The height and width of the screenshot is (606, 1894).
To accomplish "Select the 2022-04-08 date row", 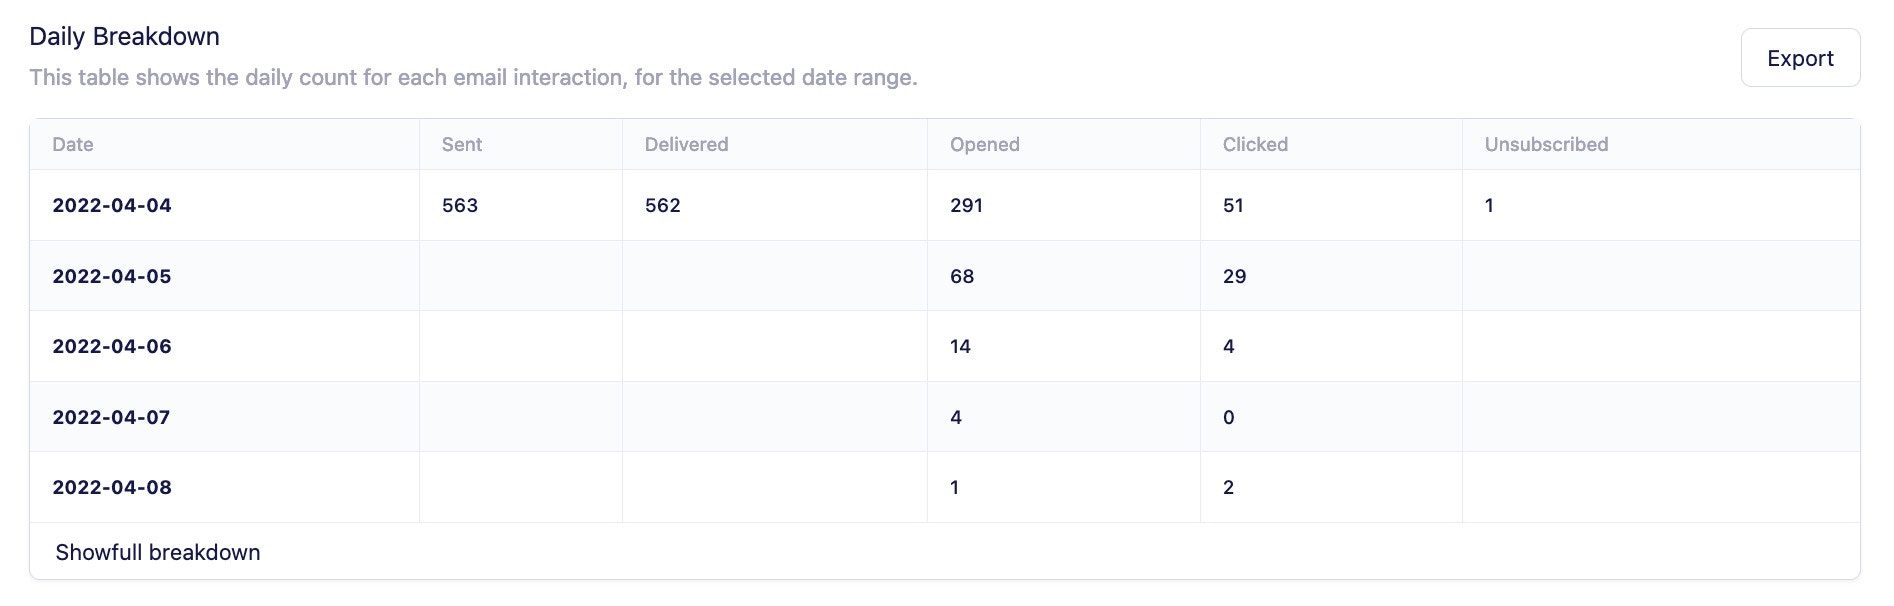I will 112,487.
